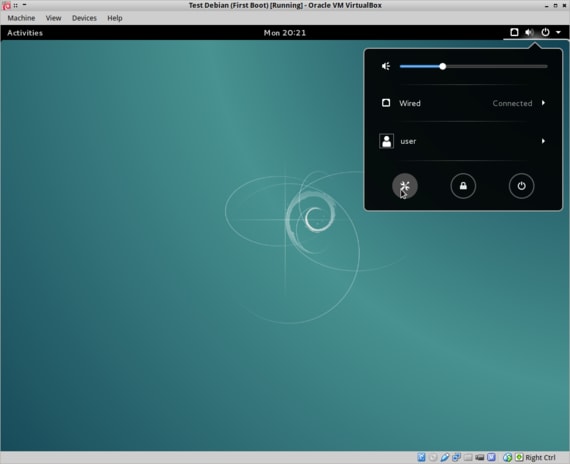This screenshot has height=464, width=570.
Task: Click the keyboard capture indicator icon
Action: (519, 457)
